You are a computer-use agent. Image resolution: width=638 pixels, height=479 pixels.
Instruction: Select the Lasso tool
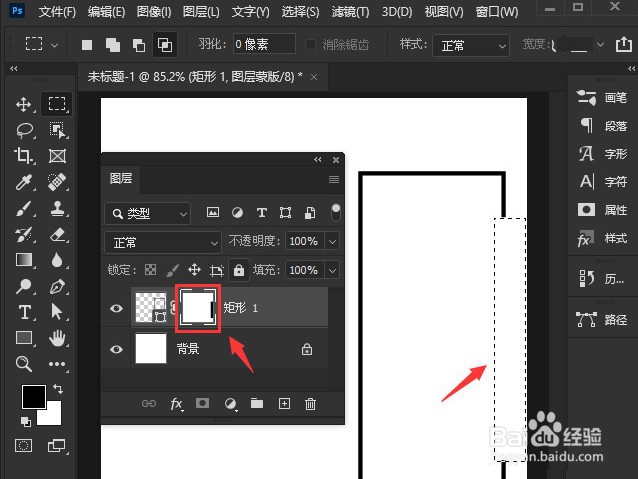pos(24,130)
